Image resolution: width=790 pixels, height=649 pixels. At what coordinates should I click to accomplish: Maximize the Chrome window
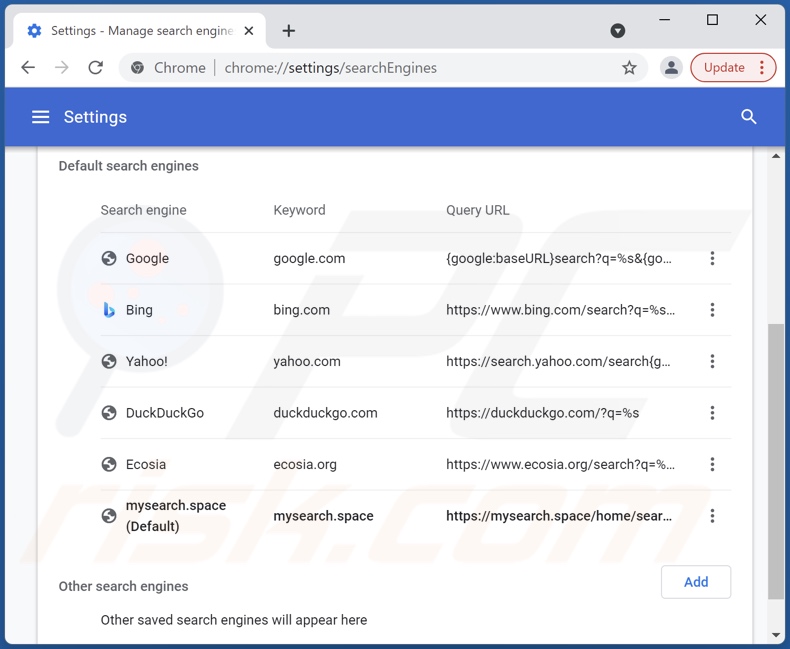coord(712,20)
